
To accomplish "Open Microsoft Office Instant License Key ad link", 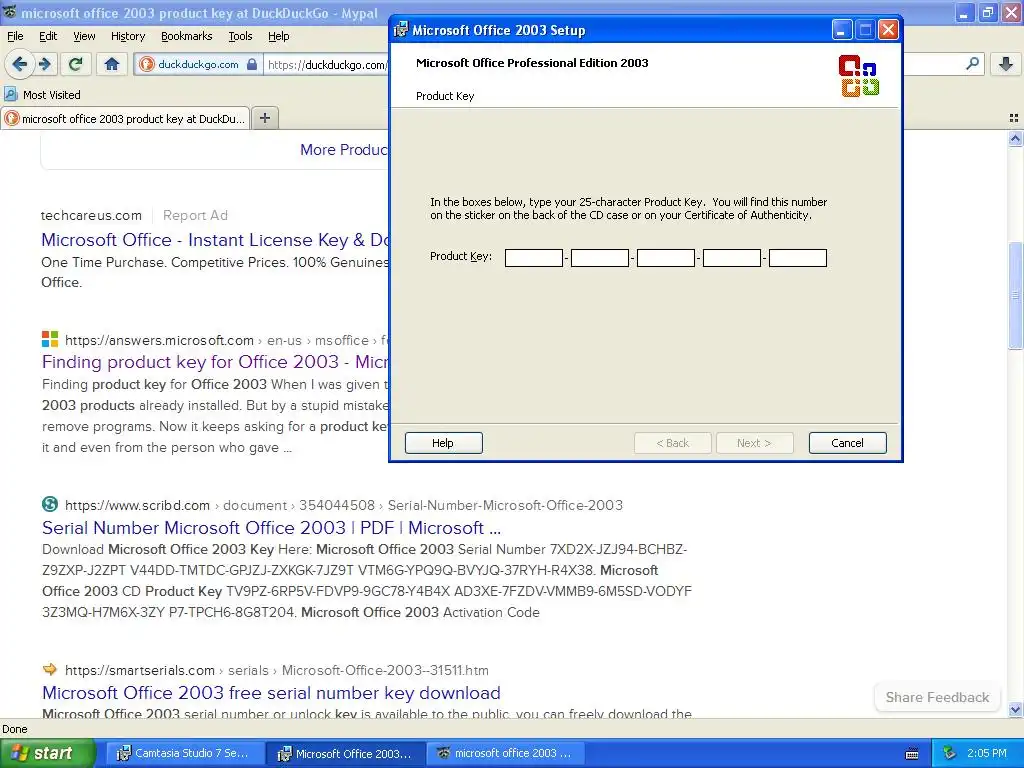I will tap(216, 240).
